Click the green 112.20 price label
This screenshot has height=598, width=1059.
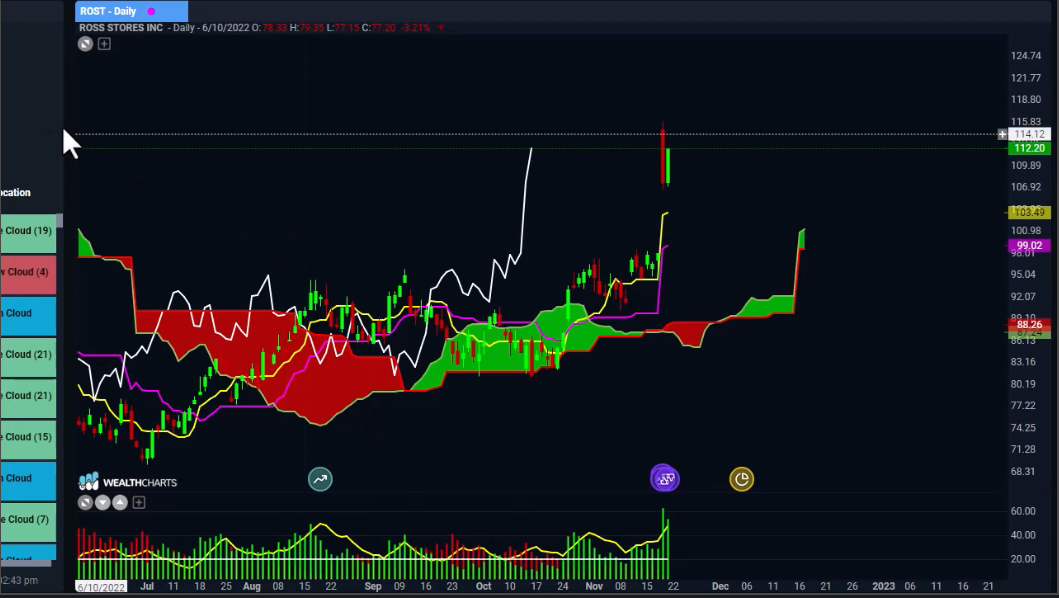click(1029, 148)
